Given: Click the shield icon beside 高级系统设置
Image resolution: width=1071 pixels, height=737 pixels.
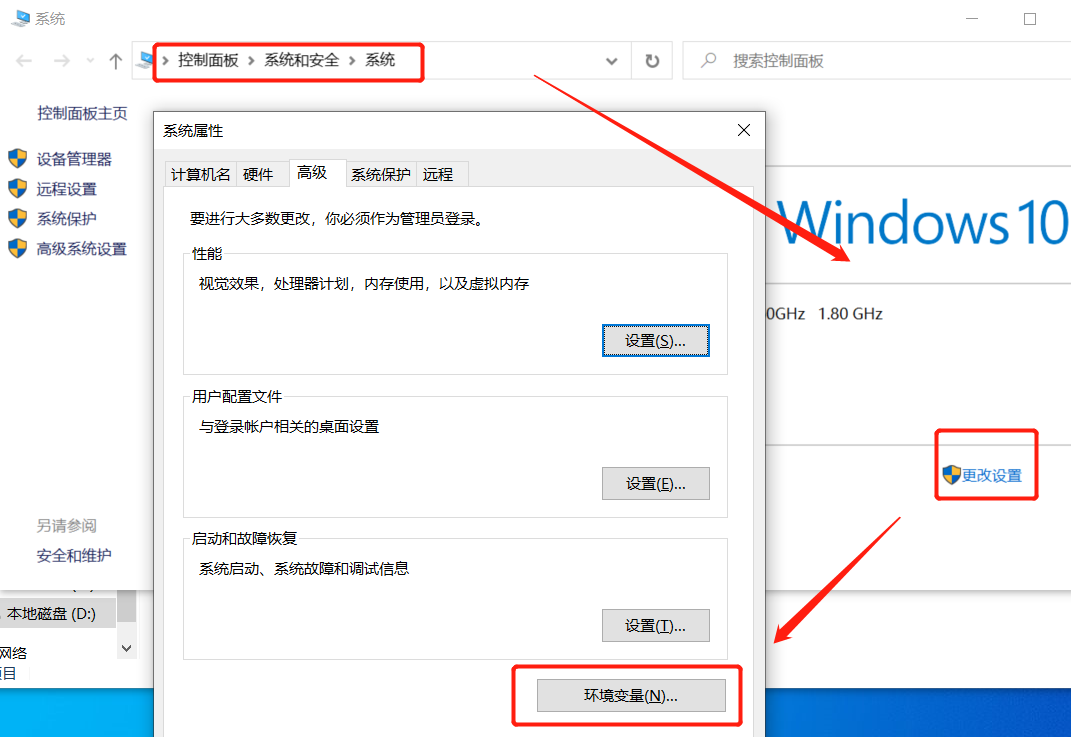Looking at the screenshot, I should coord(17,248).
